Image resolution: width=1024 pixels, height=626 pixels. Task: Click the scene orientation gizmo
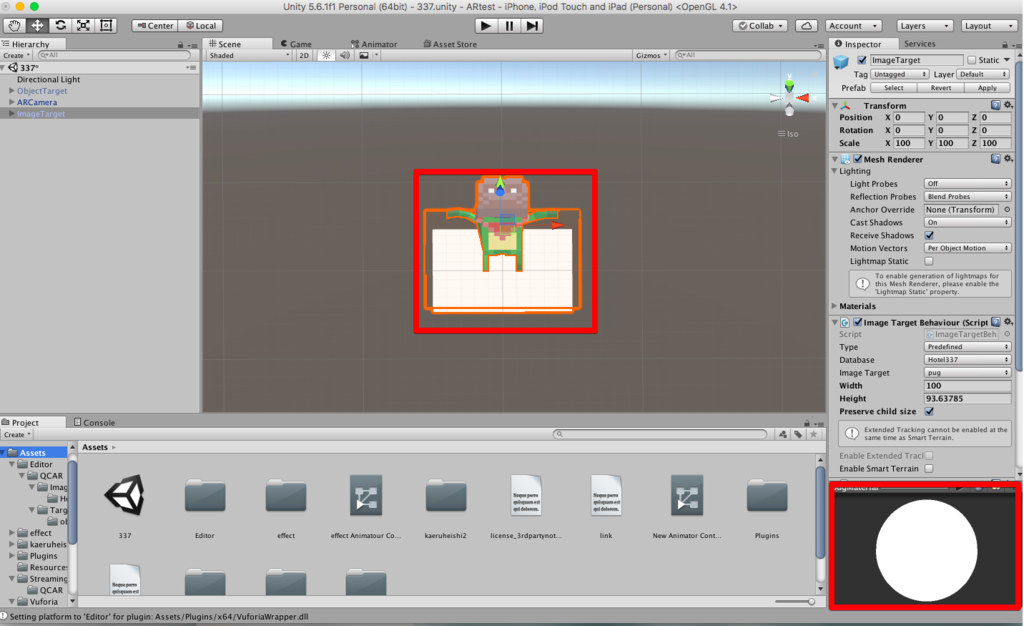[789, 97]
